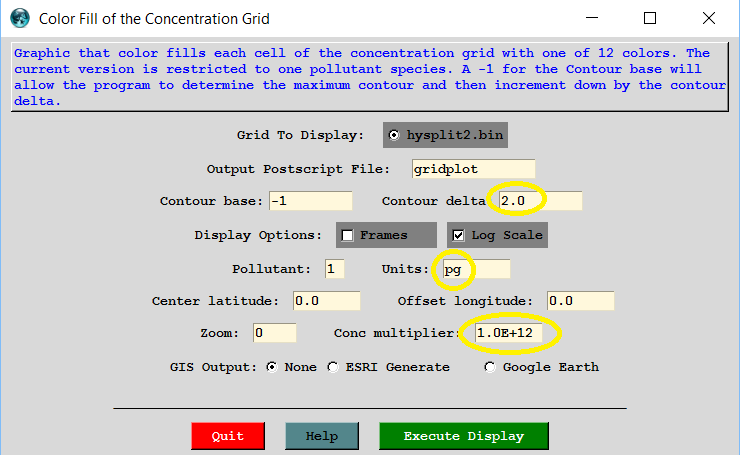Click the Offset longitude field
This screenshot has height=455, width=740.
(x=580, y=301)
